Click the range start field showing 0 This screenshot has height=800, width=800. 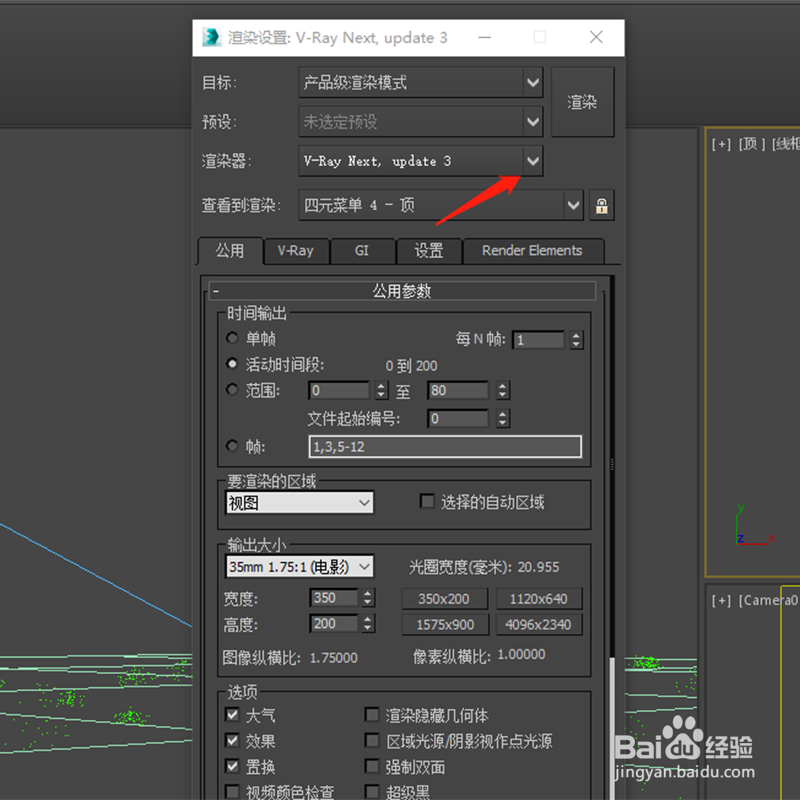pyautogui.click(x=339, y=390)
